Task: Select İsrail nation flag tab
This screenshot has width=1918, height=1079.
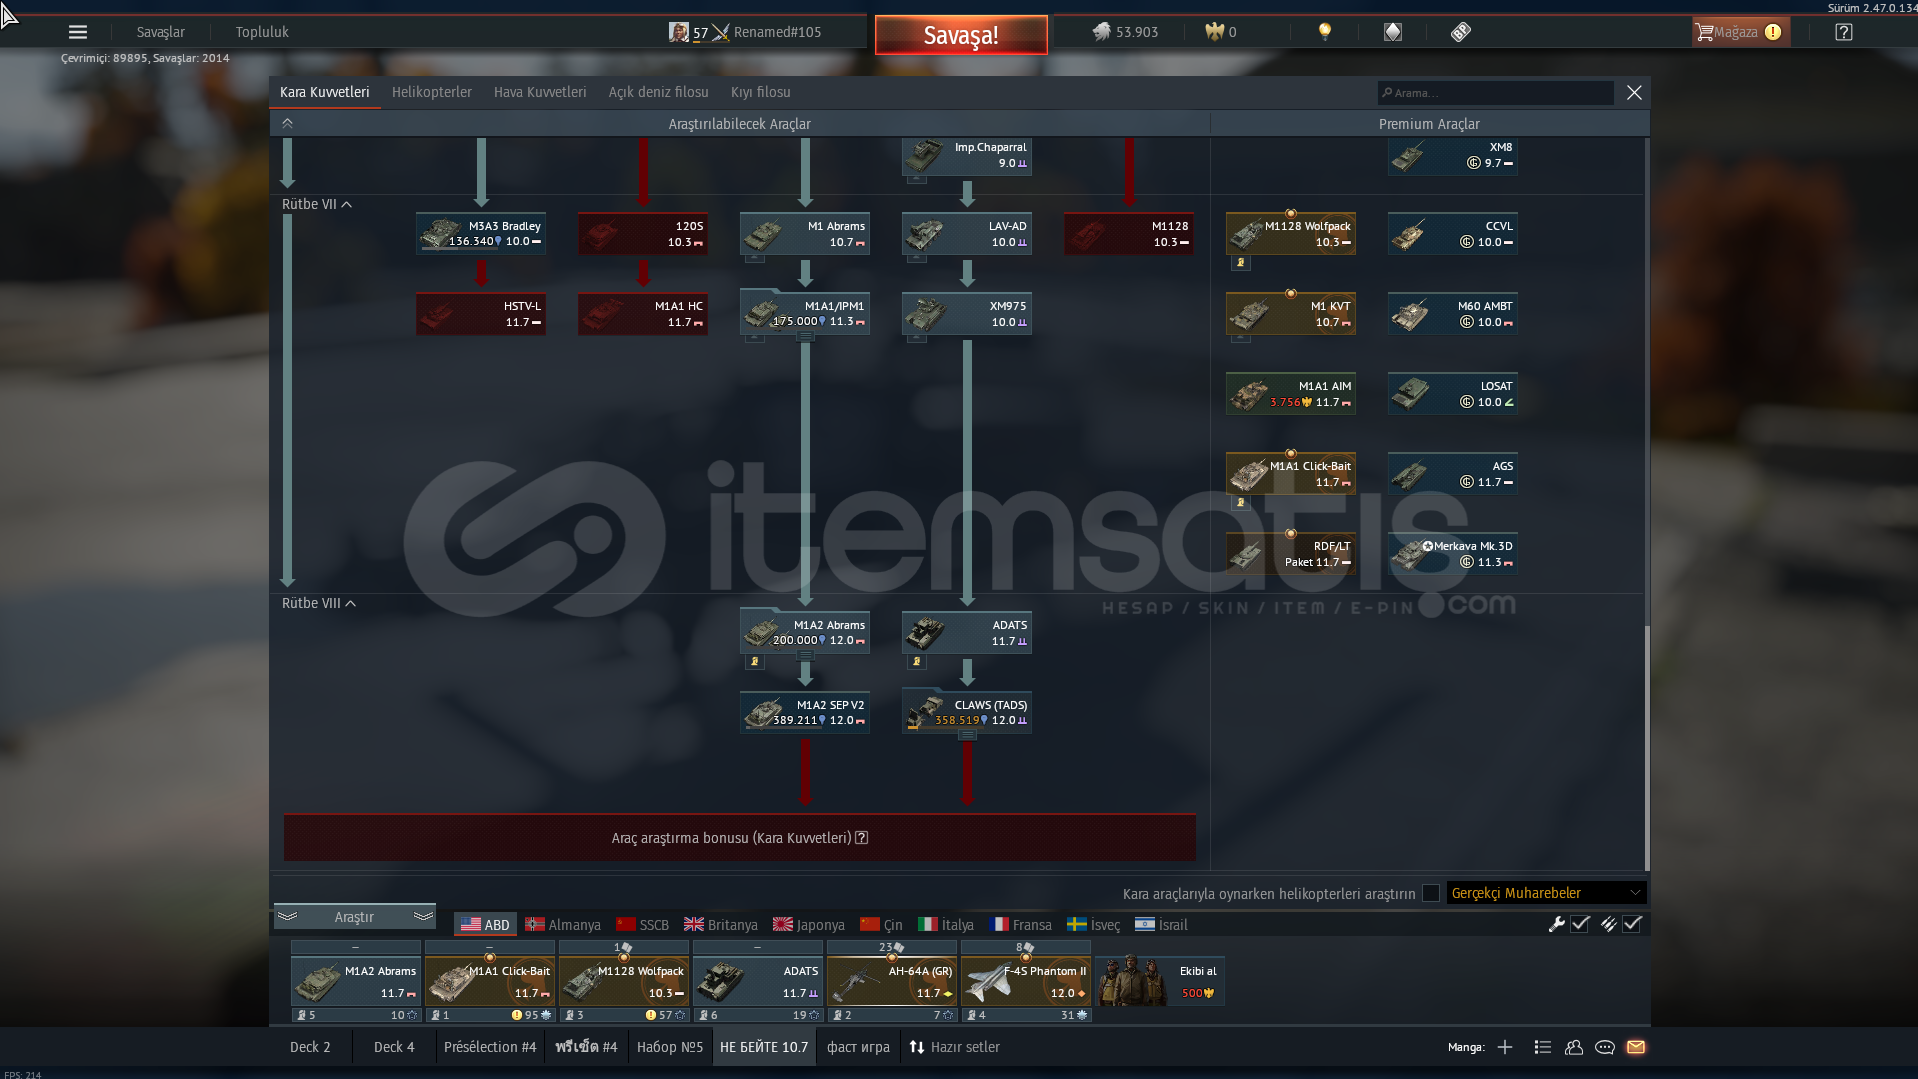Action: pyautogui.click(x=1161, y=925)
